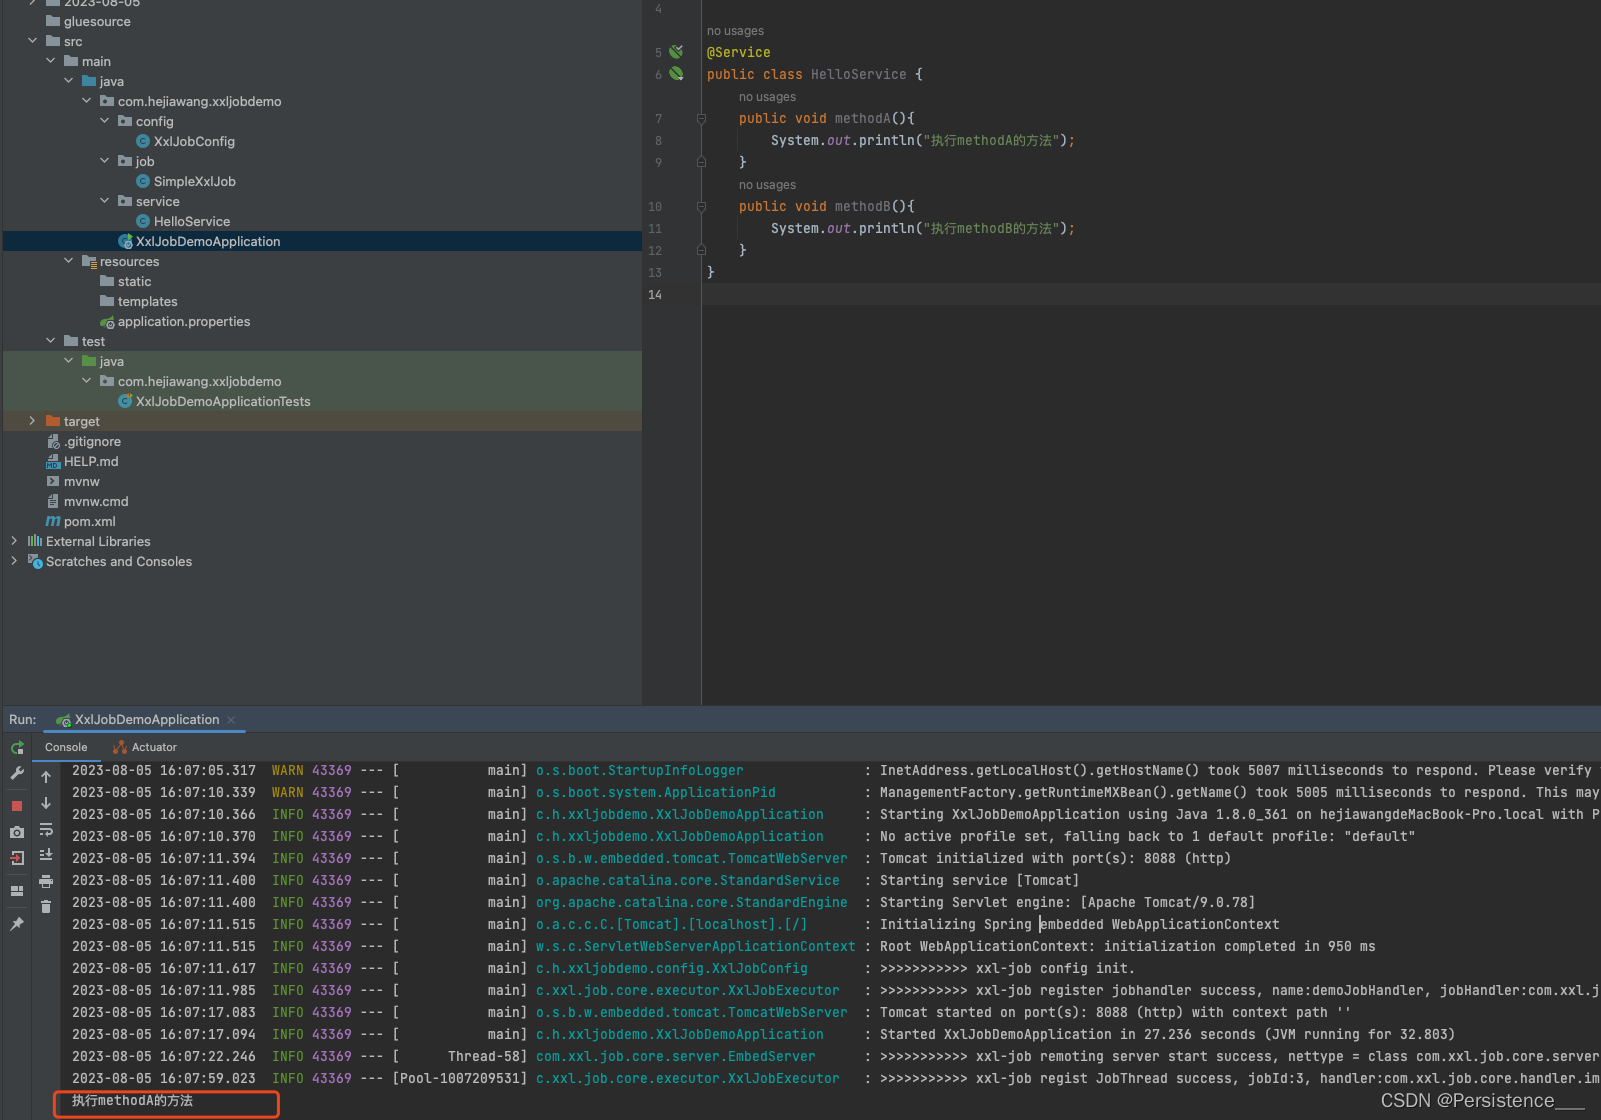Collapse the main folder
The height and width of the screenshot is (1120, 1601).
pos(51,61)
